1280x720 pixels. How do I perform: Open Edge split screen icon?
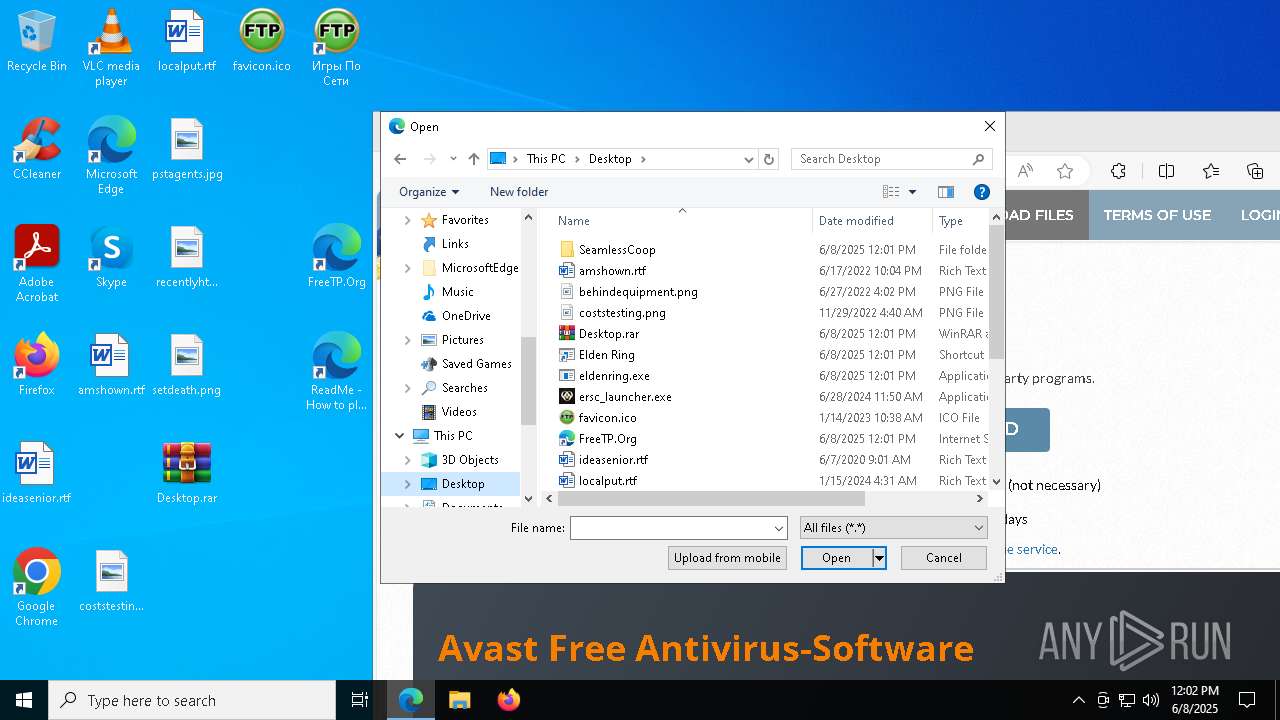pyautogui.click(x=1166, y=171)
